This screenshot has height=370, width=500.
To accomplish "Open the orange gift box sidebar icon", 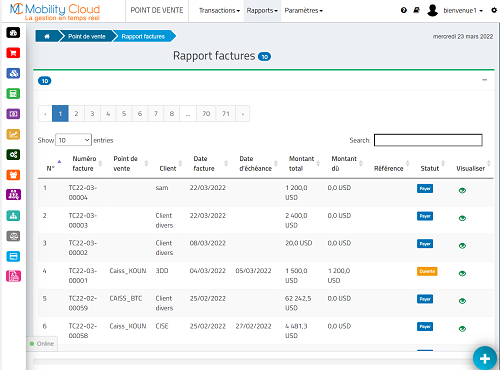I will 13,175.
